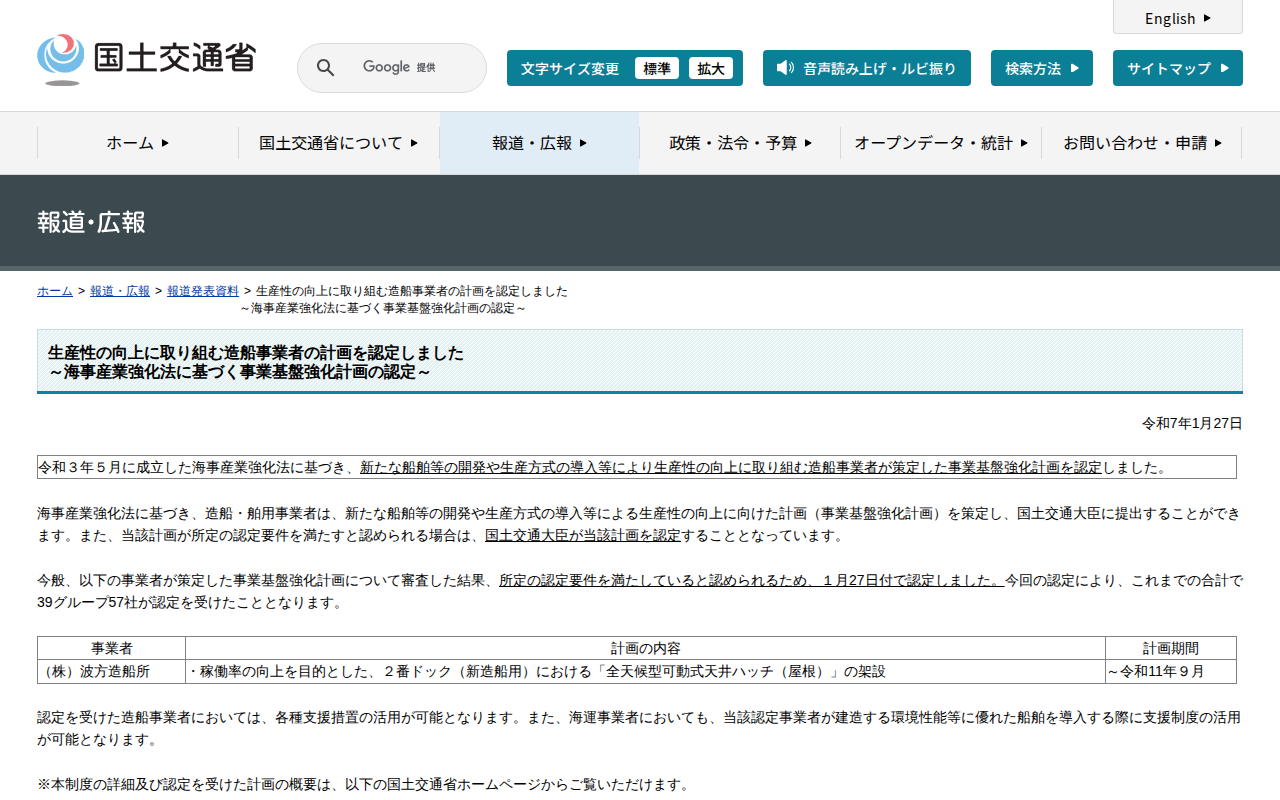The width and height of the screenshot is (1280, 800).
Task: Click the MLIT logo emblem
Action: tap(61, 58)
